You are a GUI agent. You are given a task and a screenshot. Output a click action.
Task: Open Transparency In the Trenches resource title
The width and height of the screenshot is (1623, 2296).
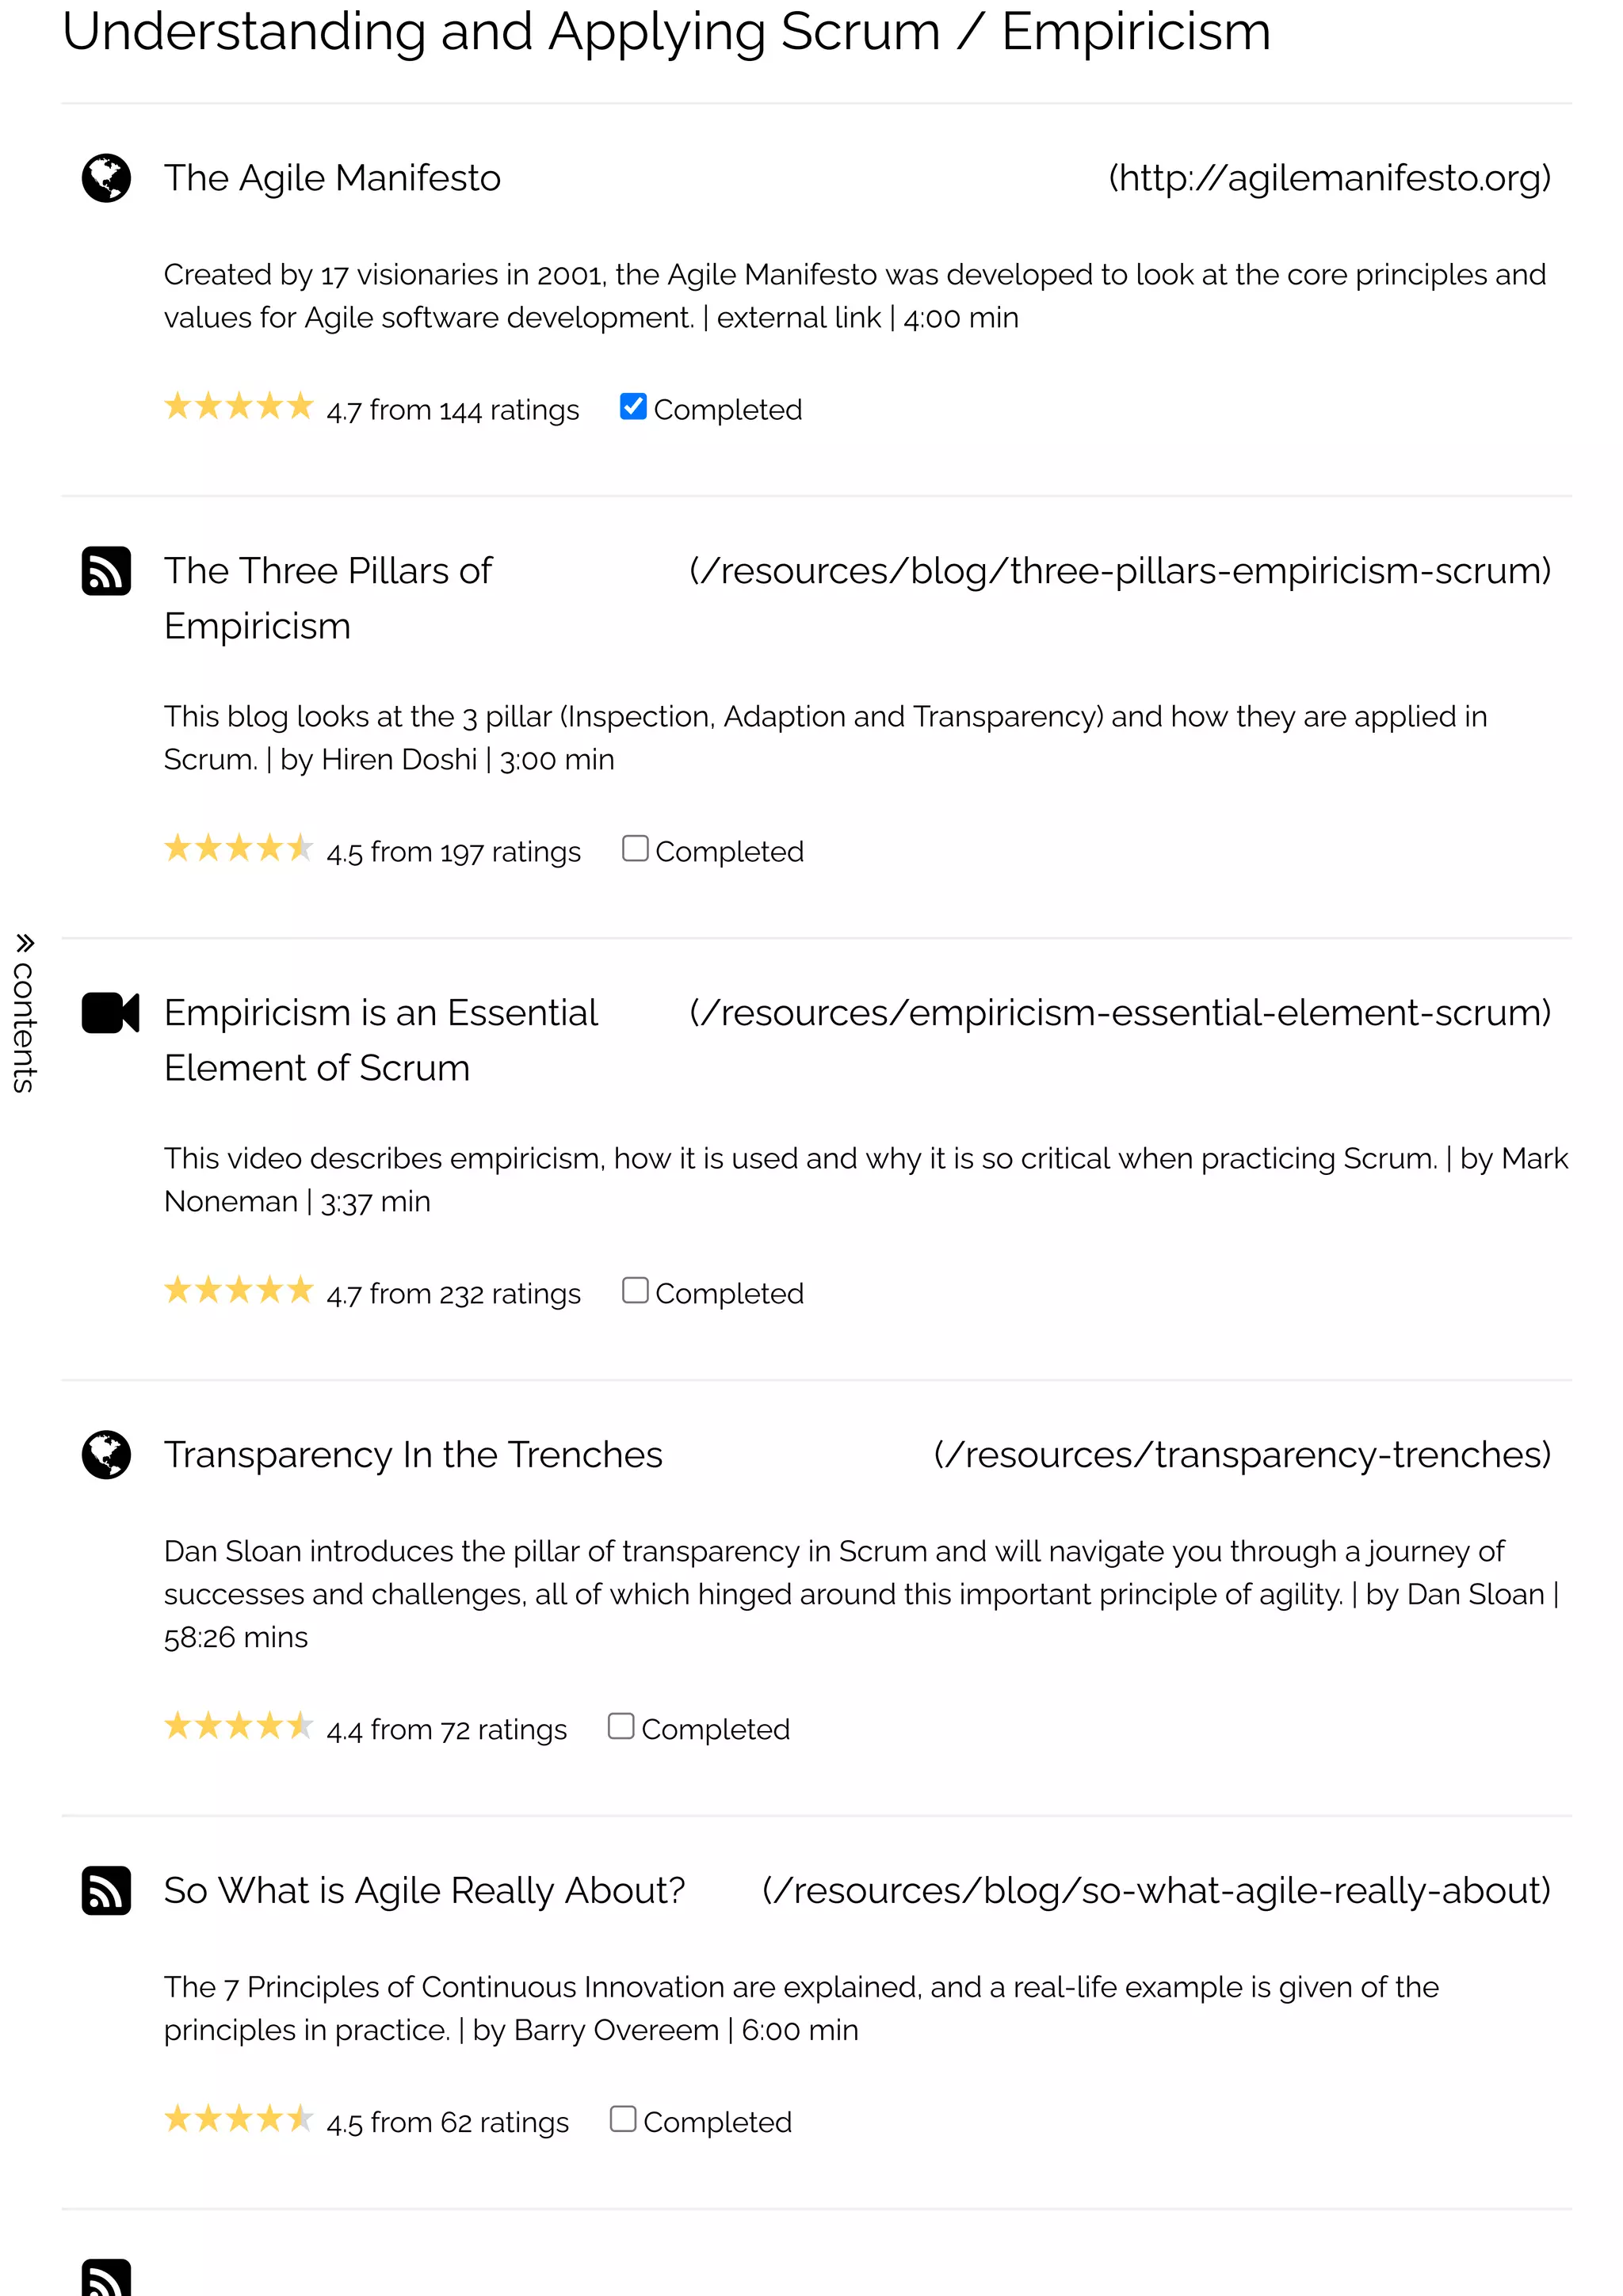click(413, 1455)
